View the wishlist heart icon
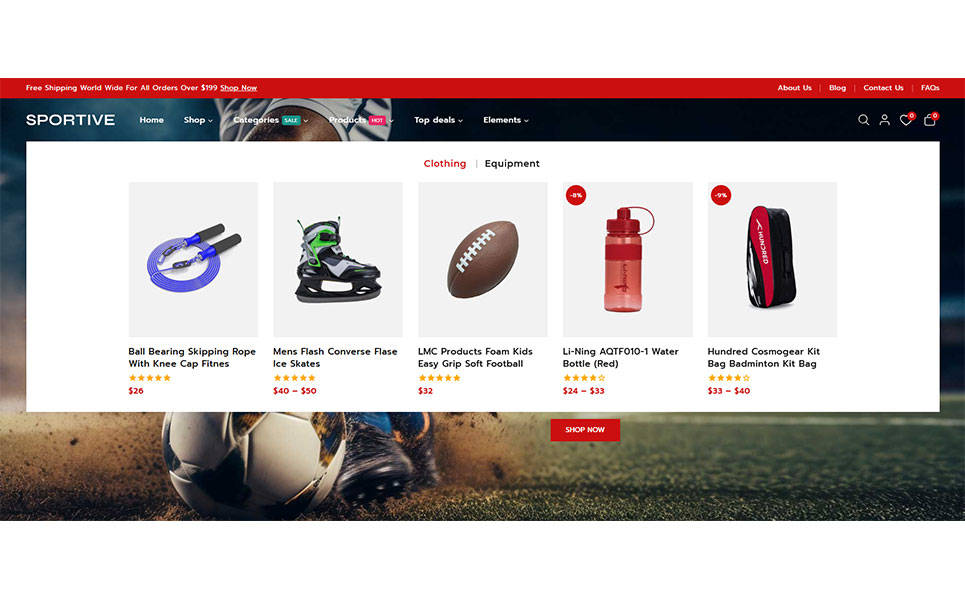Viewport: 965px width, 600px height. [x=906, y=119]
